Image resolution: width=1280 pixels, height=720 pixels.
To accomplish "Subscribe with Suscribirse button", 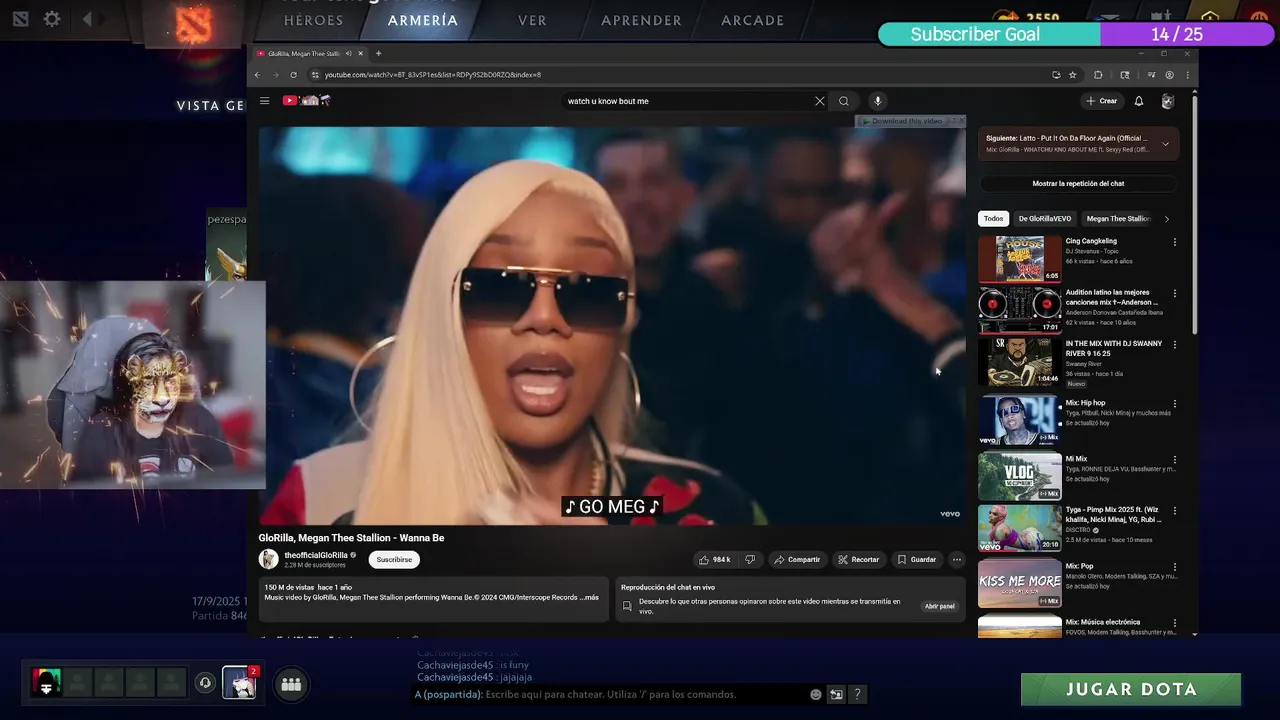I will tap(394, 560).
